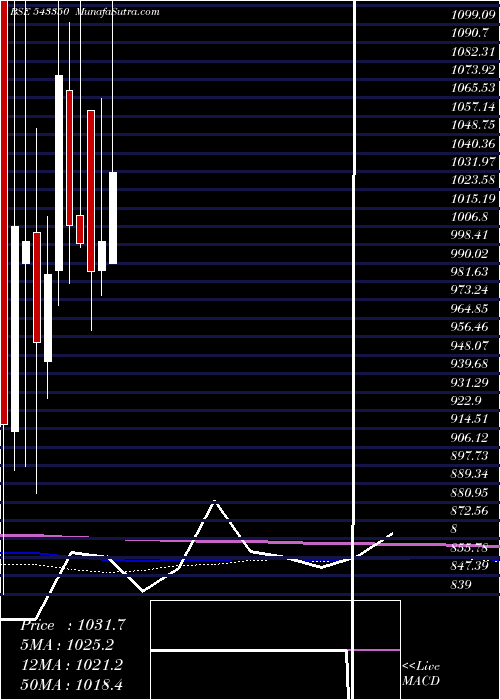Click the 956.46 price level
Image resolution: width=500 pixels, height=700 pixels.
click(x=471, y=327)
